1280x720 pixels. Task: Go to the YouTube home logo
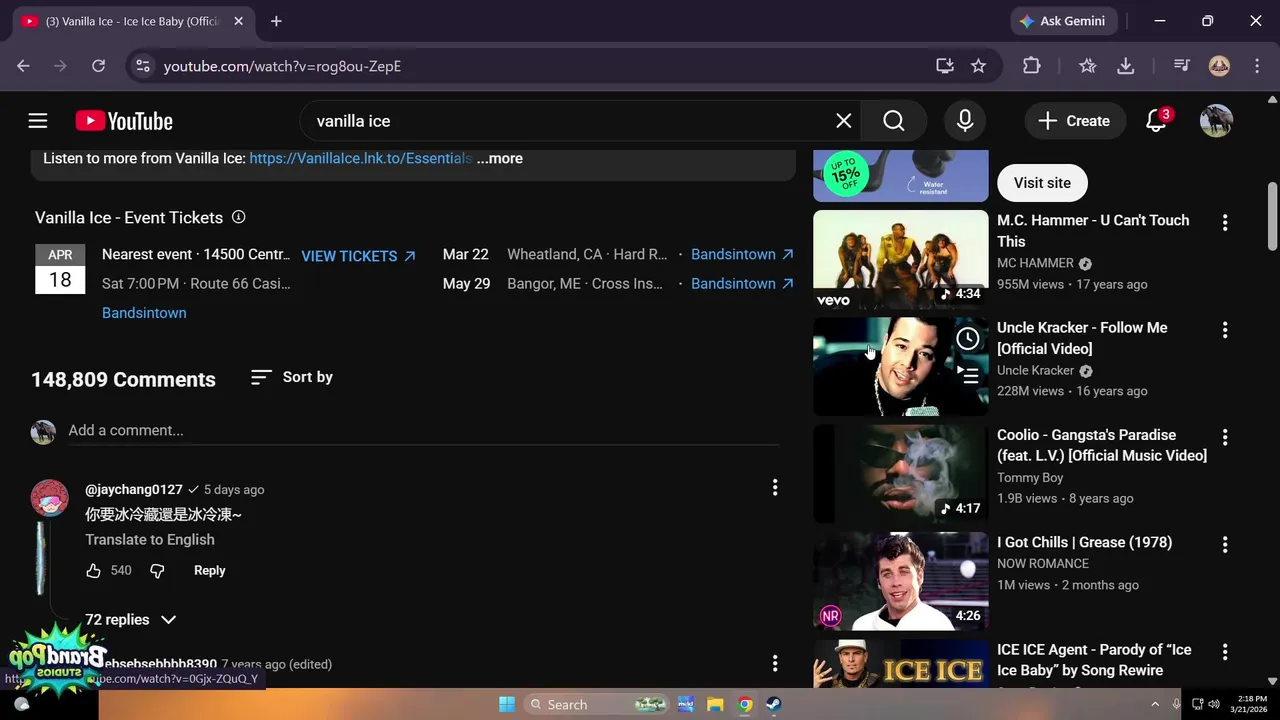(124, 121)
